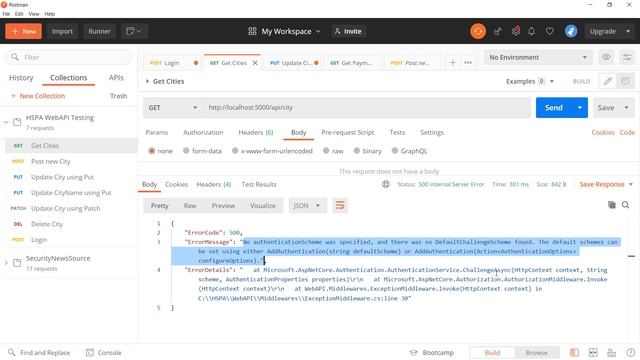
Task: Open the new window layout icon
Action: pyautogui.click(x=134, y=31)
